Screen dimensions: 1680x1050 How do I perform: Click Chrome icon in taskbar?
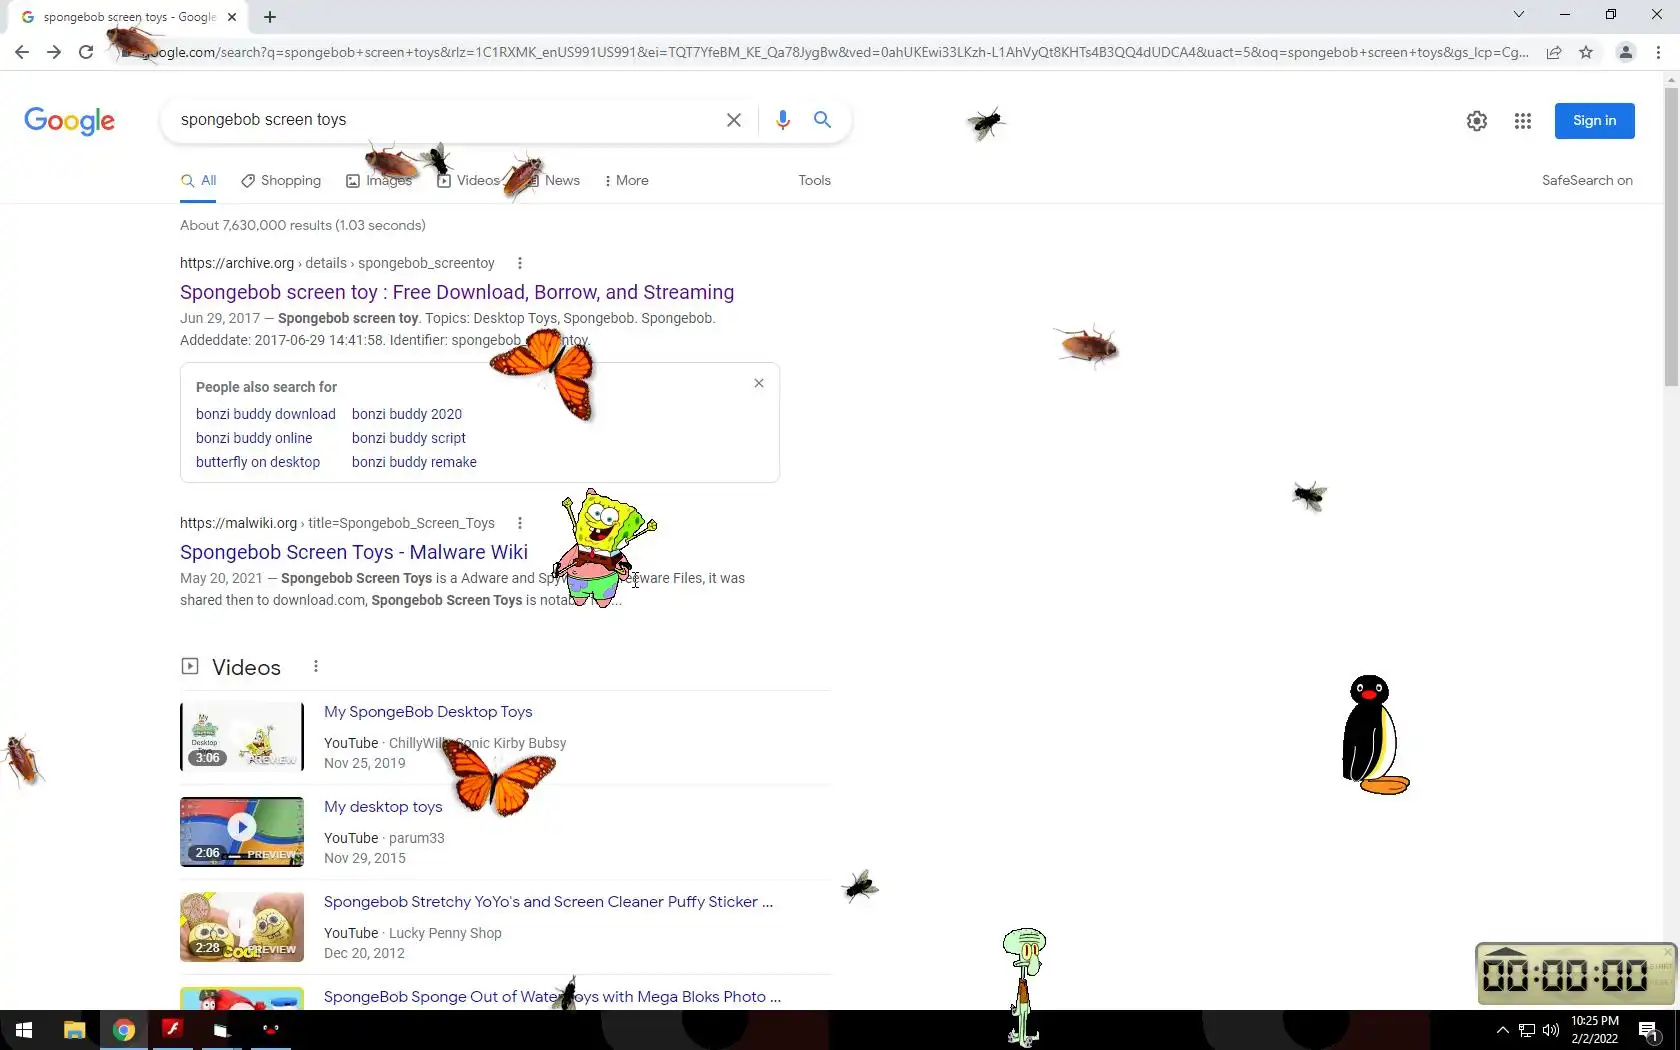[x=124, y=1030]
